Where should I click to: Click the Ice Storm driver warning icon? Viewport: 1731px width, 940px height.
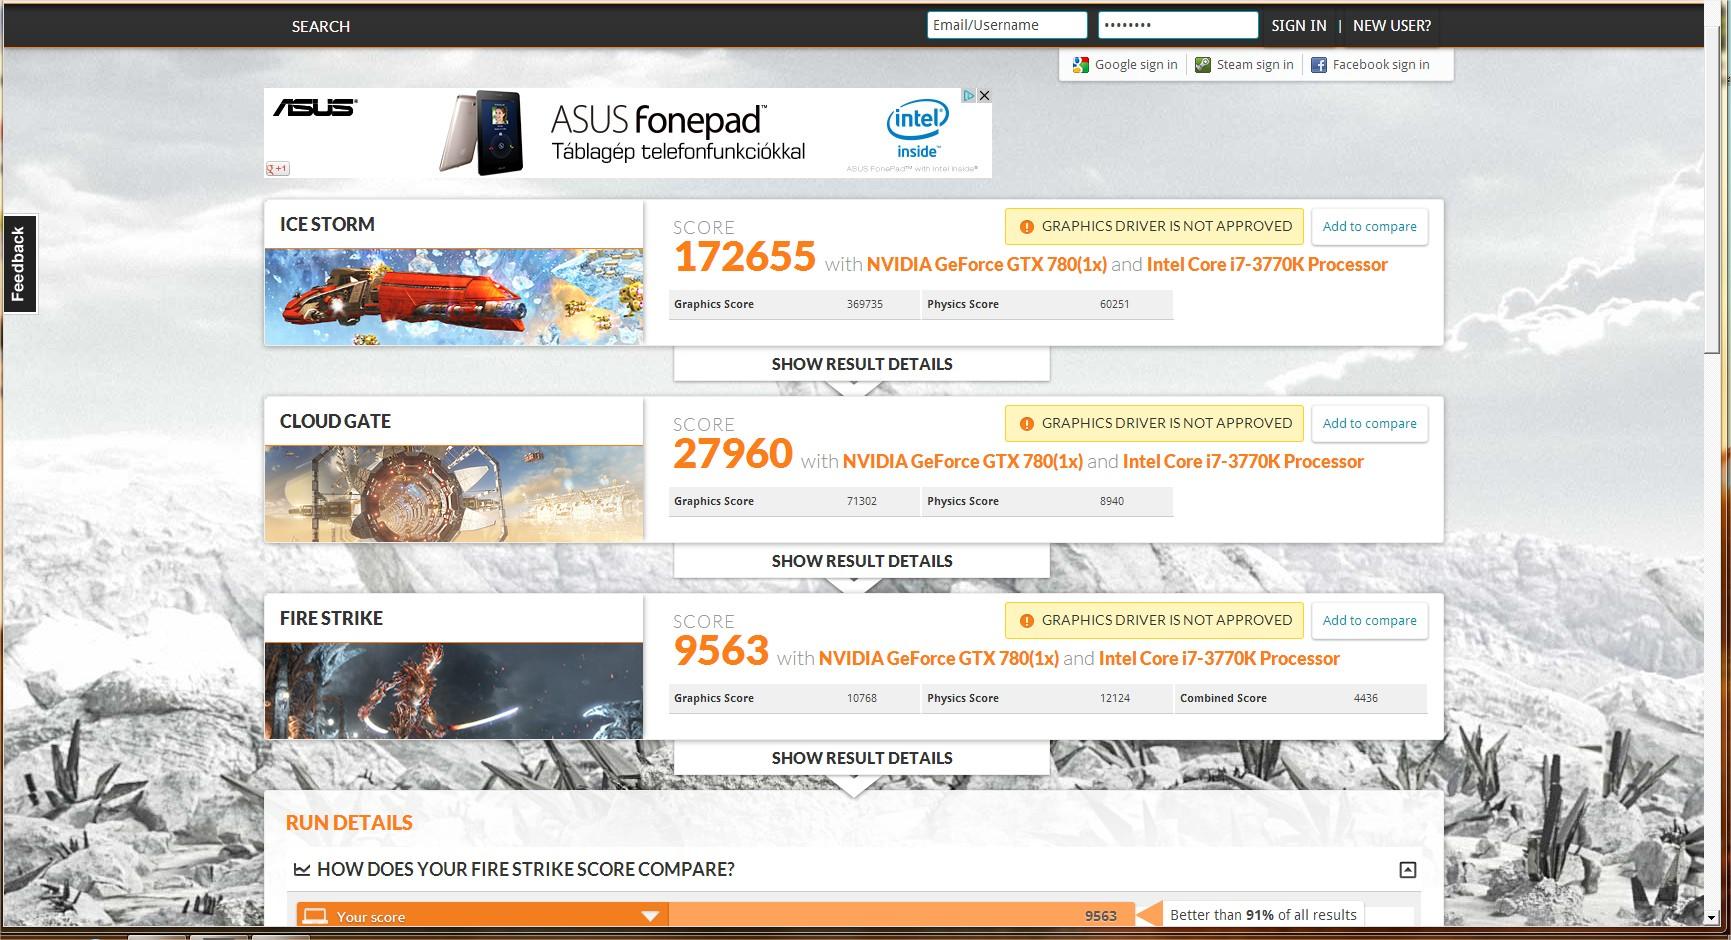pyautogui.click(x=1026, y=227)
